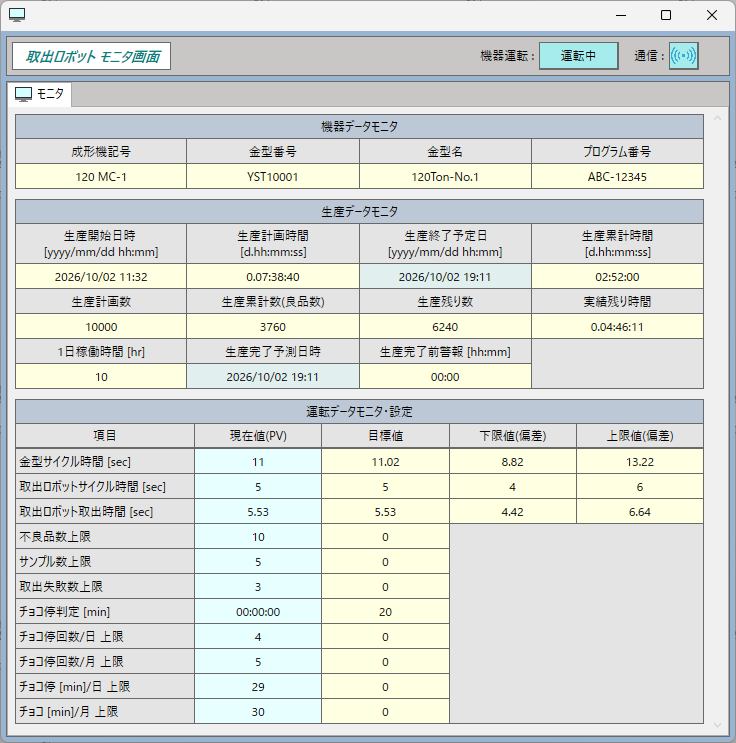Screen dimensions: 736x743
Task: Click the monitor icon on モニタ tab
Action: coord(23,94)
